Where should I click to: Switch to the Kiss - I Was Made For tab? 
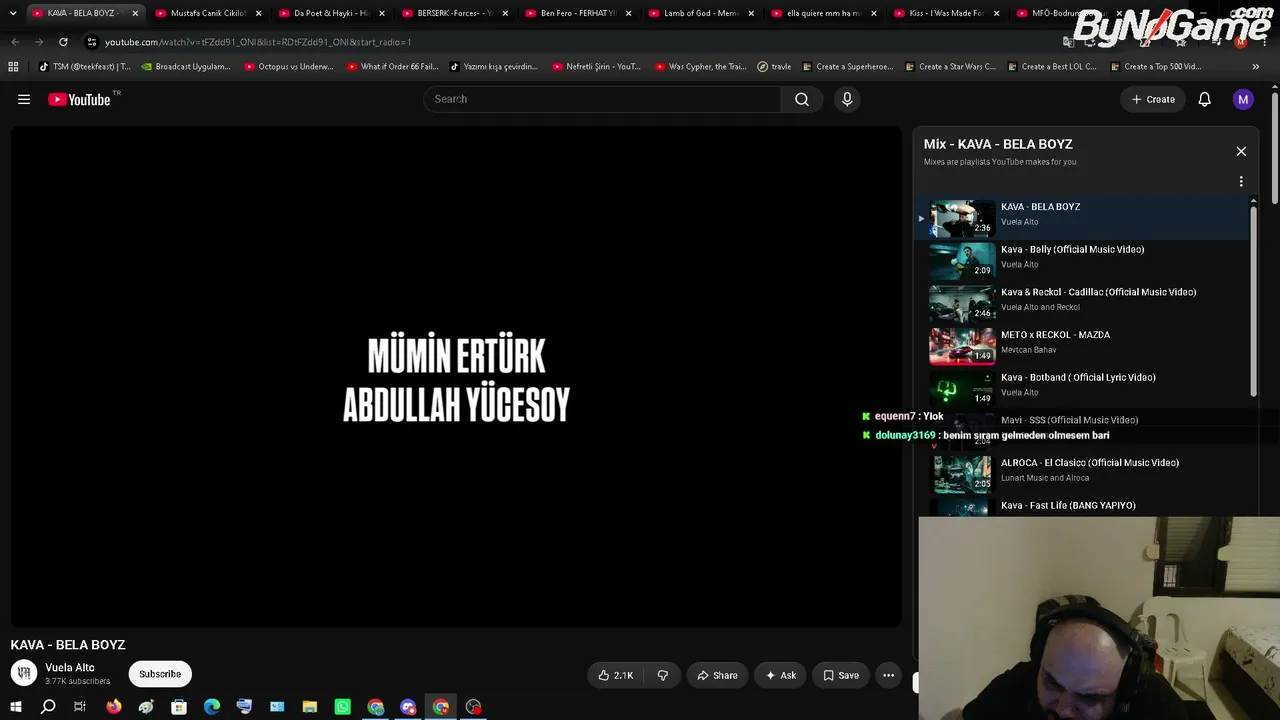(x=947, y=13)
